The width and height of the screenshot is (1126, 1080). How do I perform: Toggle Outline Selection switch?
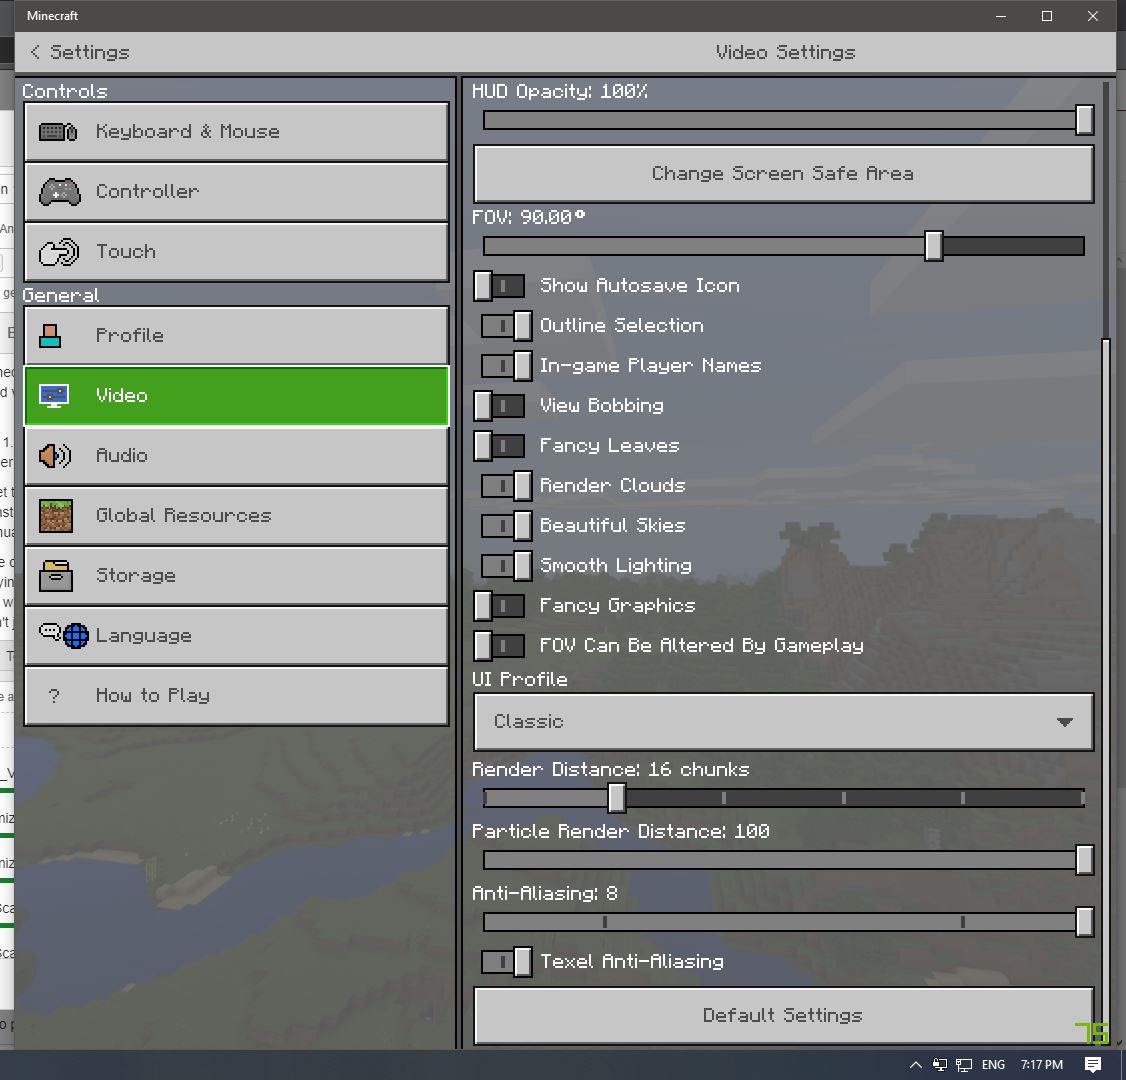(x=506, y=326)
